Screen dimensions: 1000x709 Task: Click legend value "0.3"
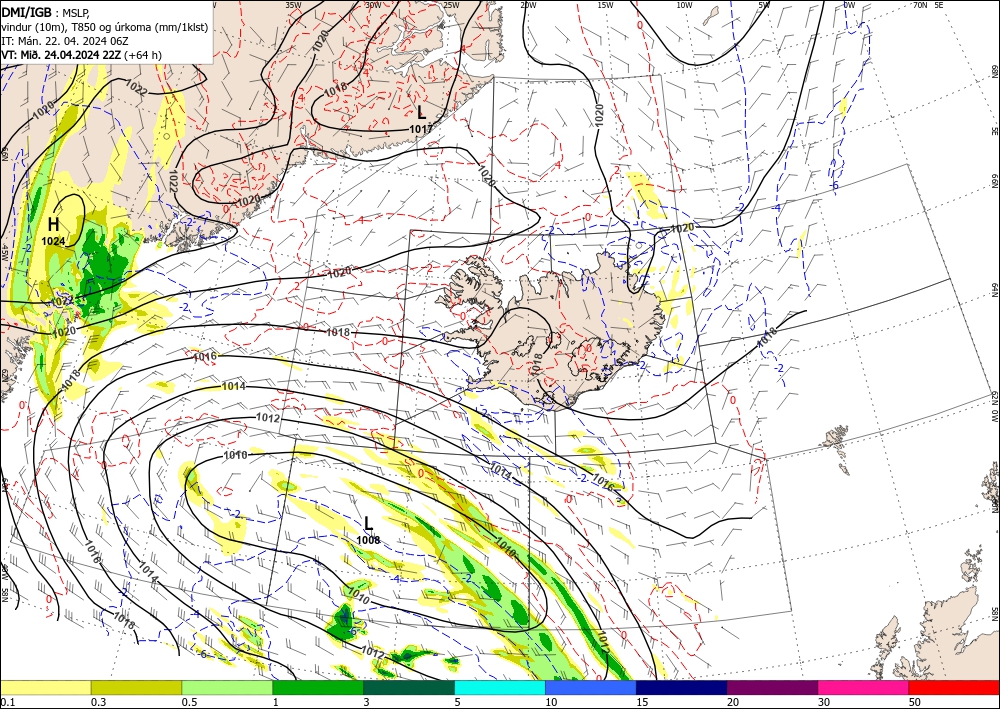tap(97, 702)
